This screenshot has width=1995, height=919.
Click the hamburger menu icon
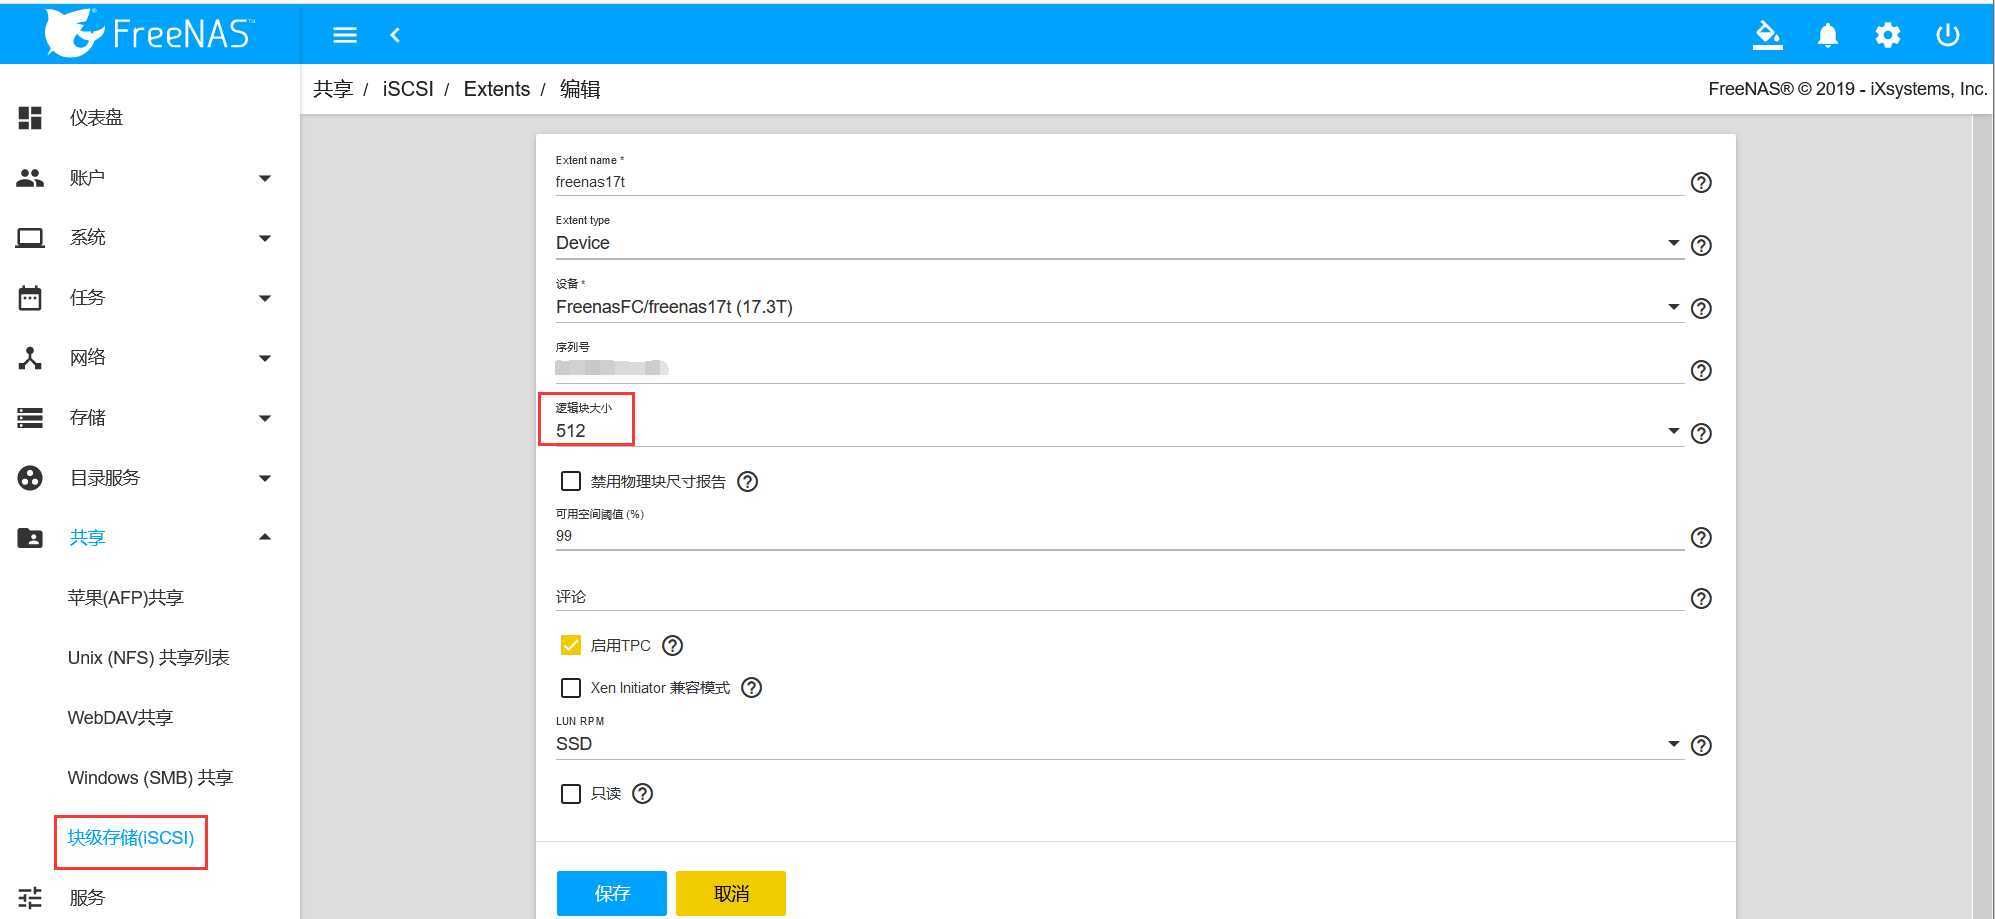[x=345, y=35]
